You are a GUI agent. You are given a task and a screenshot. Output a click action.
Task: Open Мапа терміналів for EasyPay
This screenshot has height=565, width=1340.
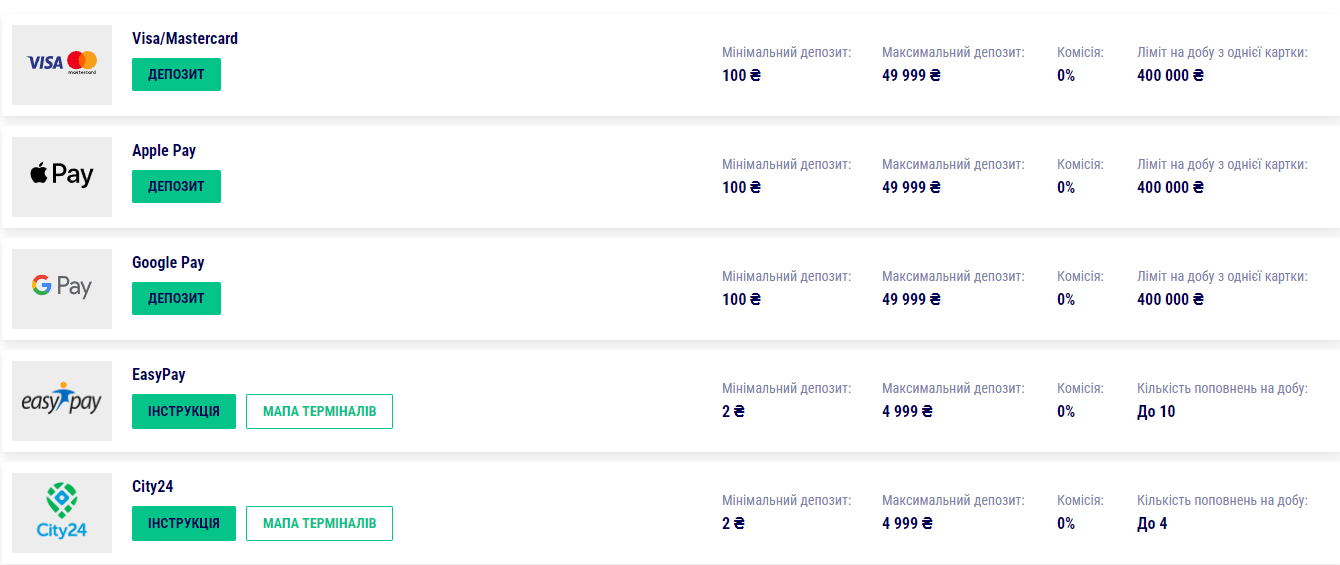(319, 411)
